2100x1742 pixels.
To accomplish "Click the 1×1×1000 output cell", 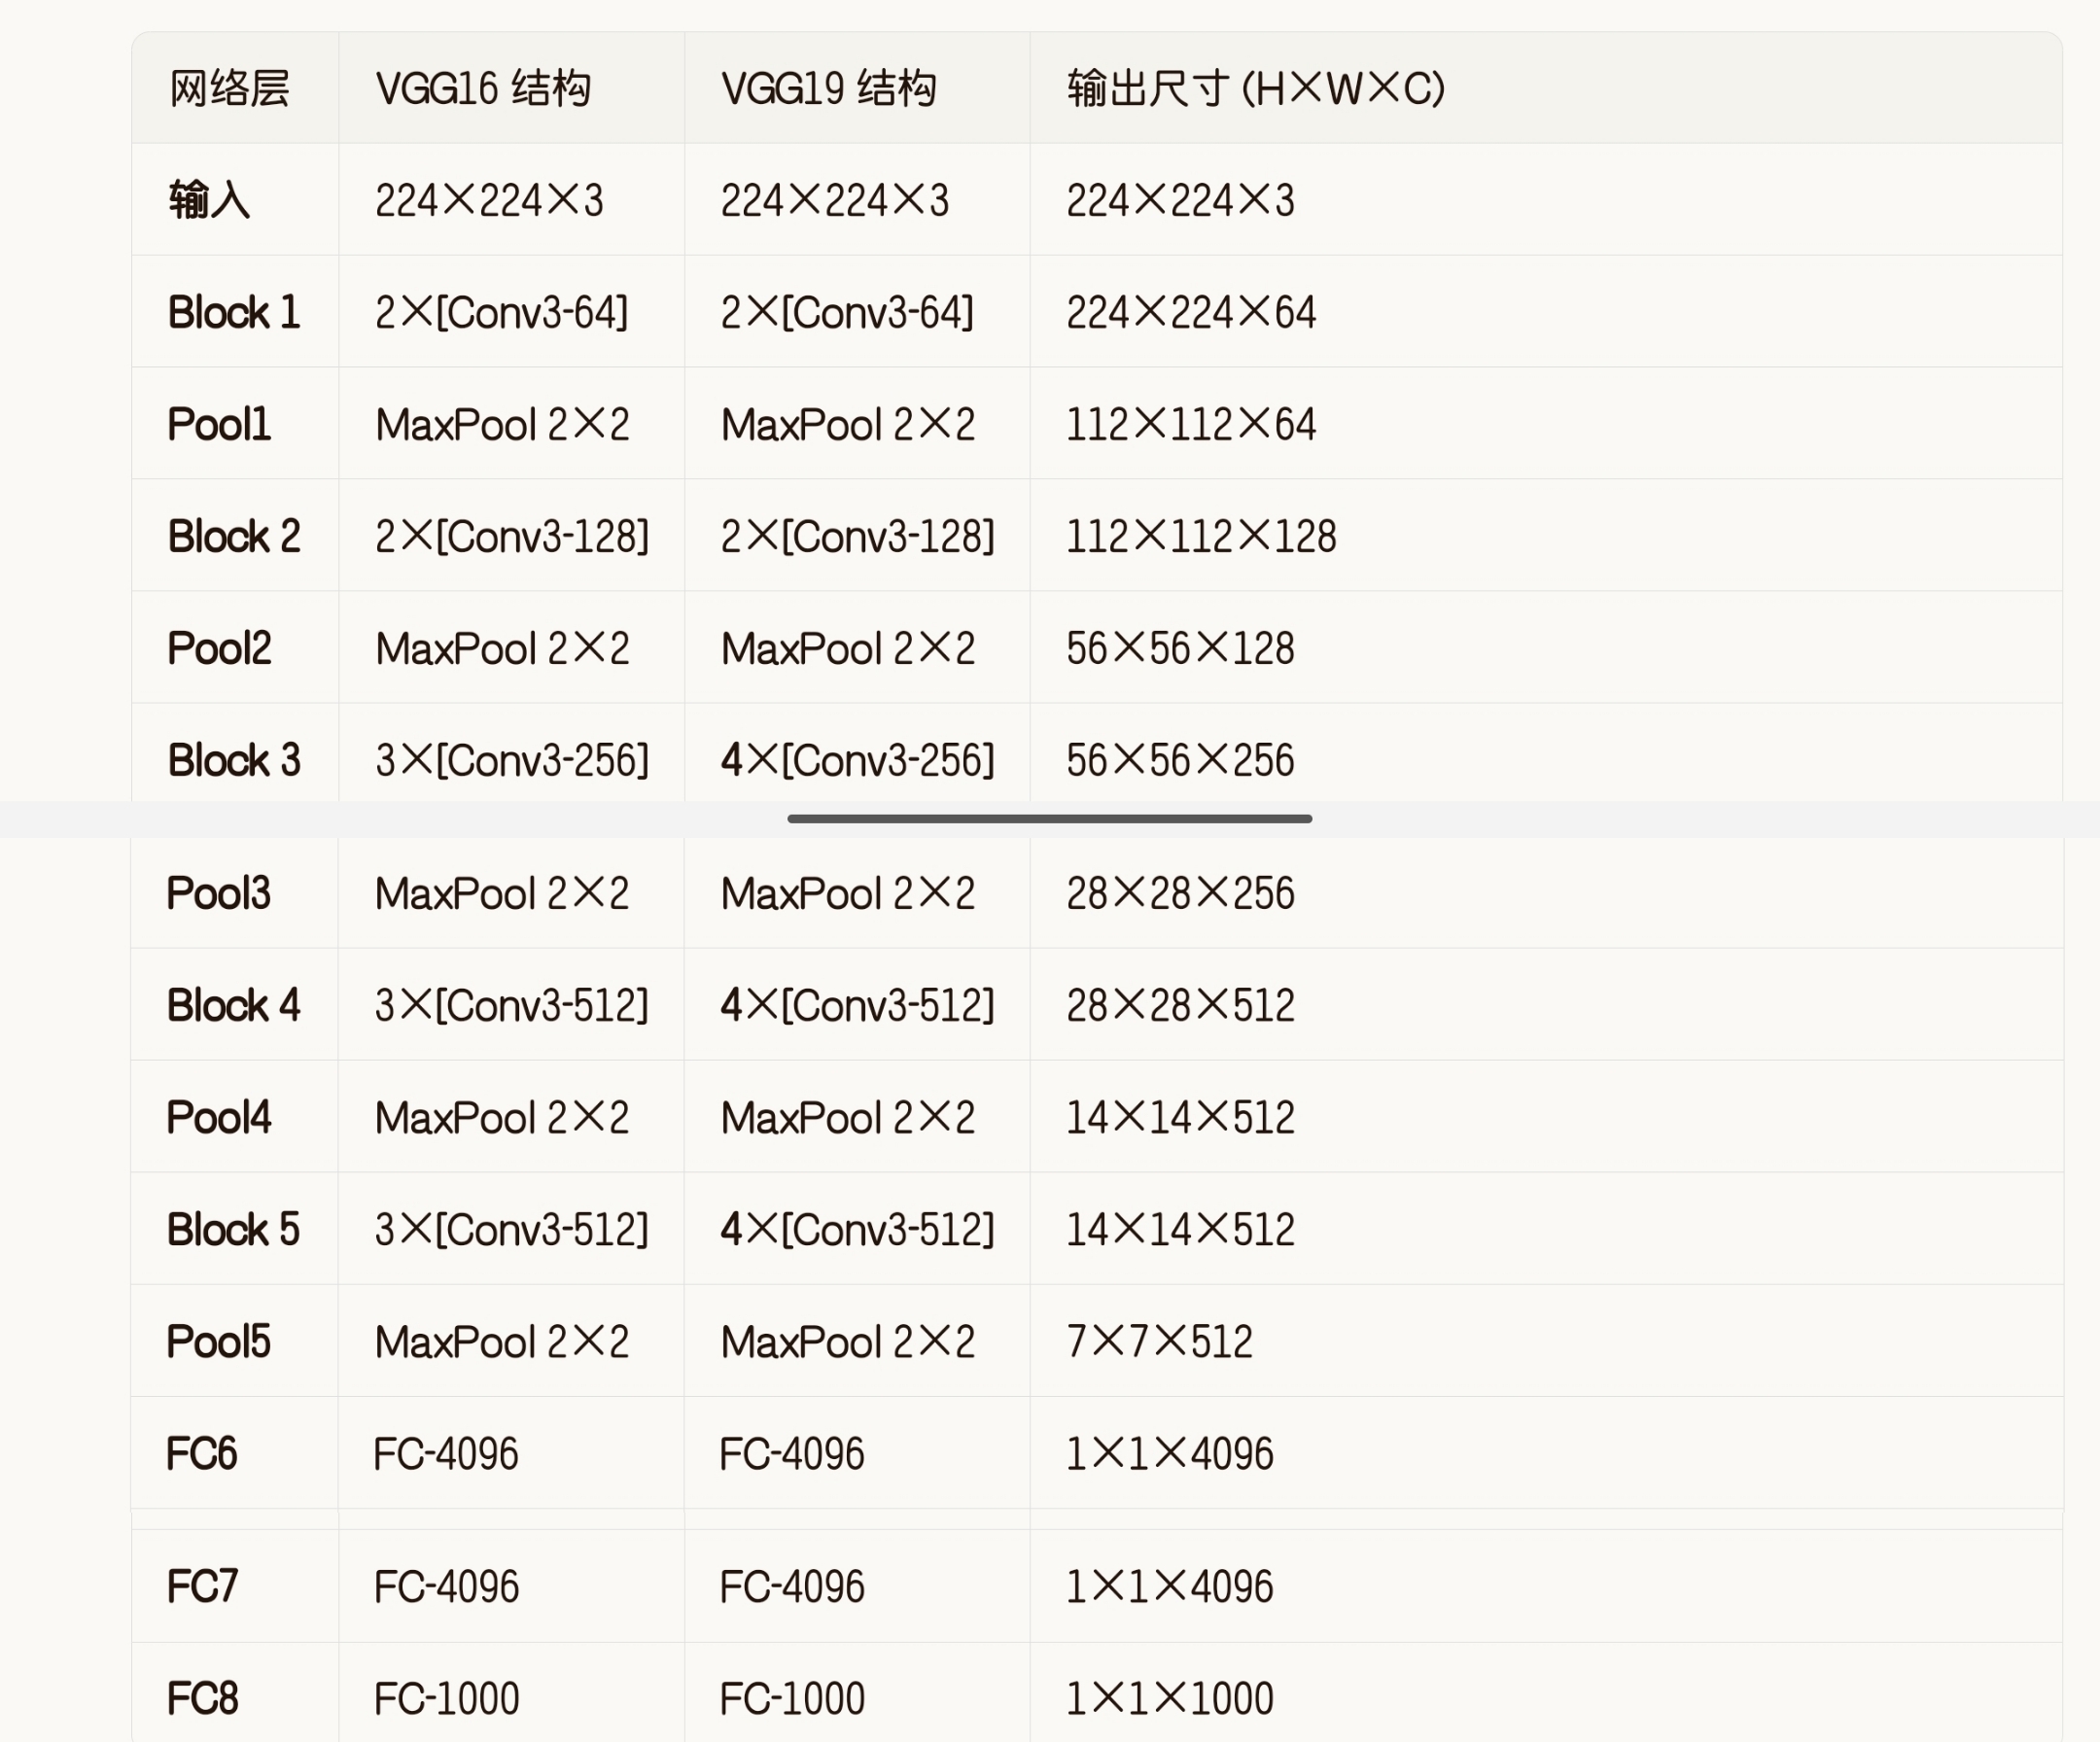I will (1169, 1698).
